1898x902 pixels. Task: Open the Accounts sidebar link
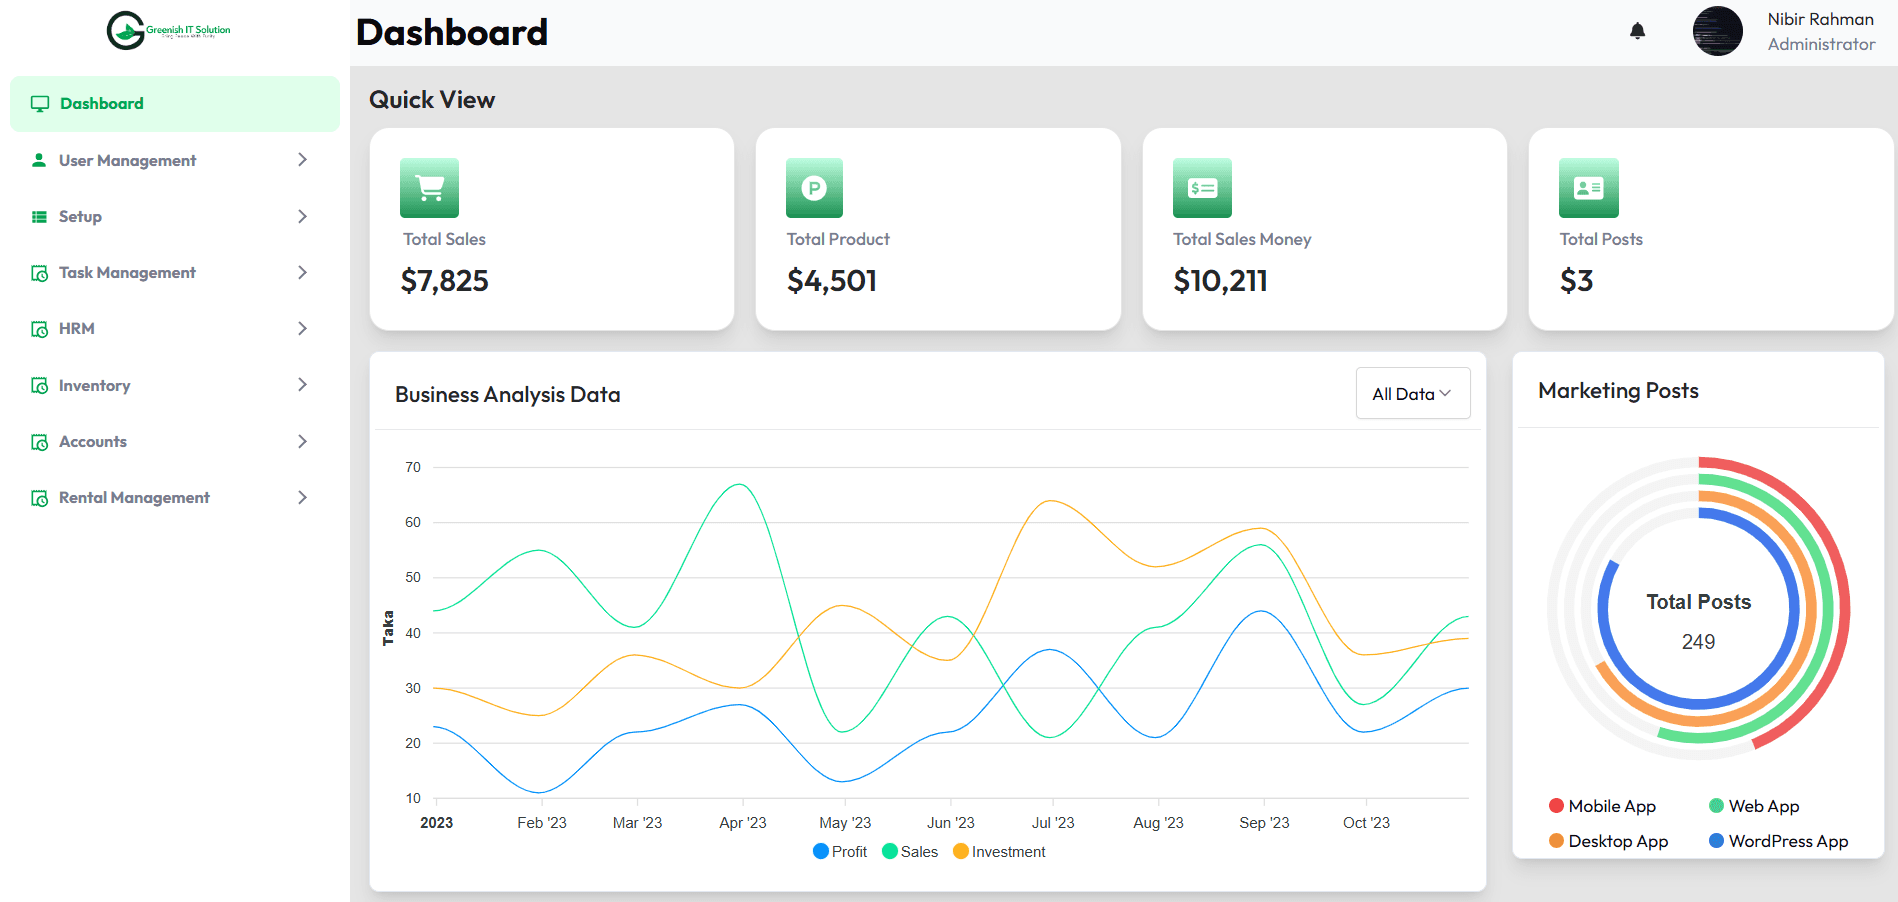93,442
